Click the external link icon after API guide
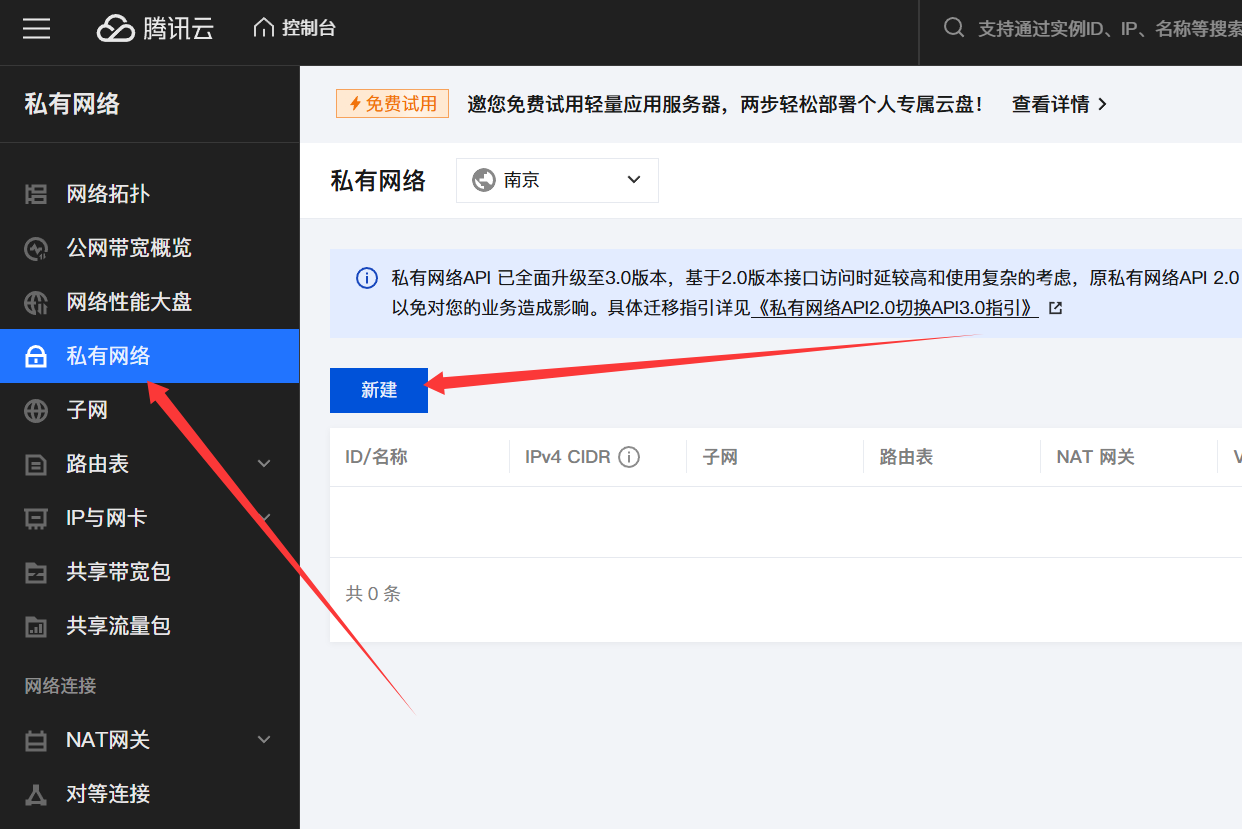 pyautogui.click(x=1055, y=308)
